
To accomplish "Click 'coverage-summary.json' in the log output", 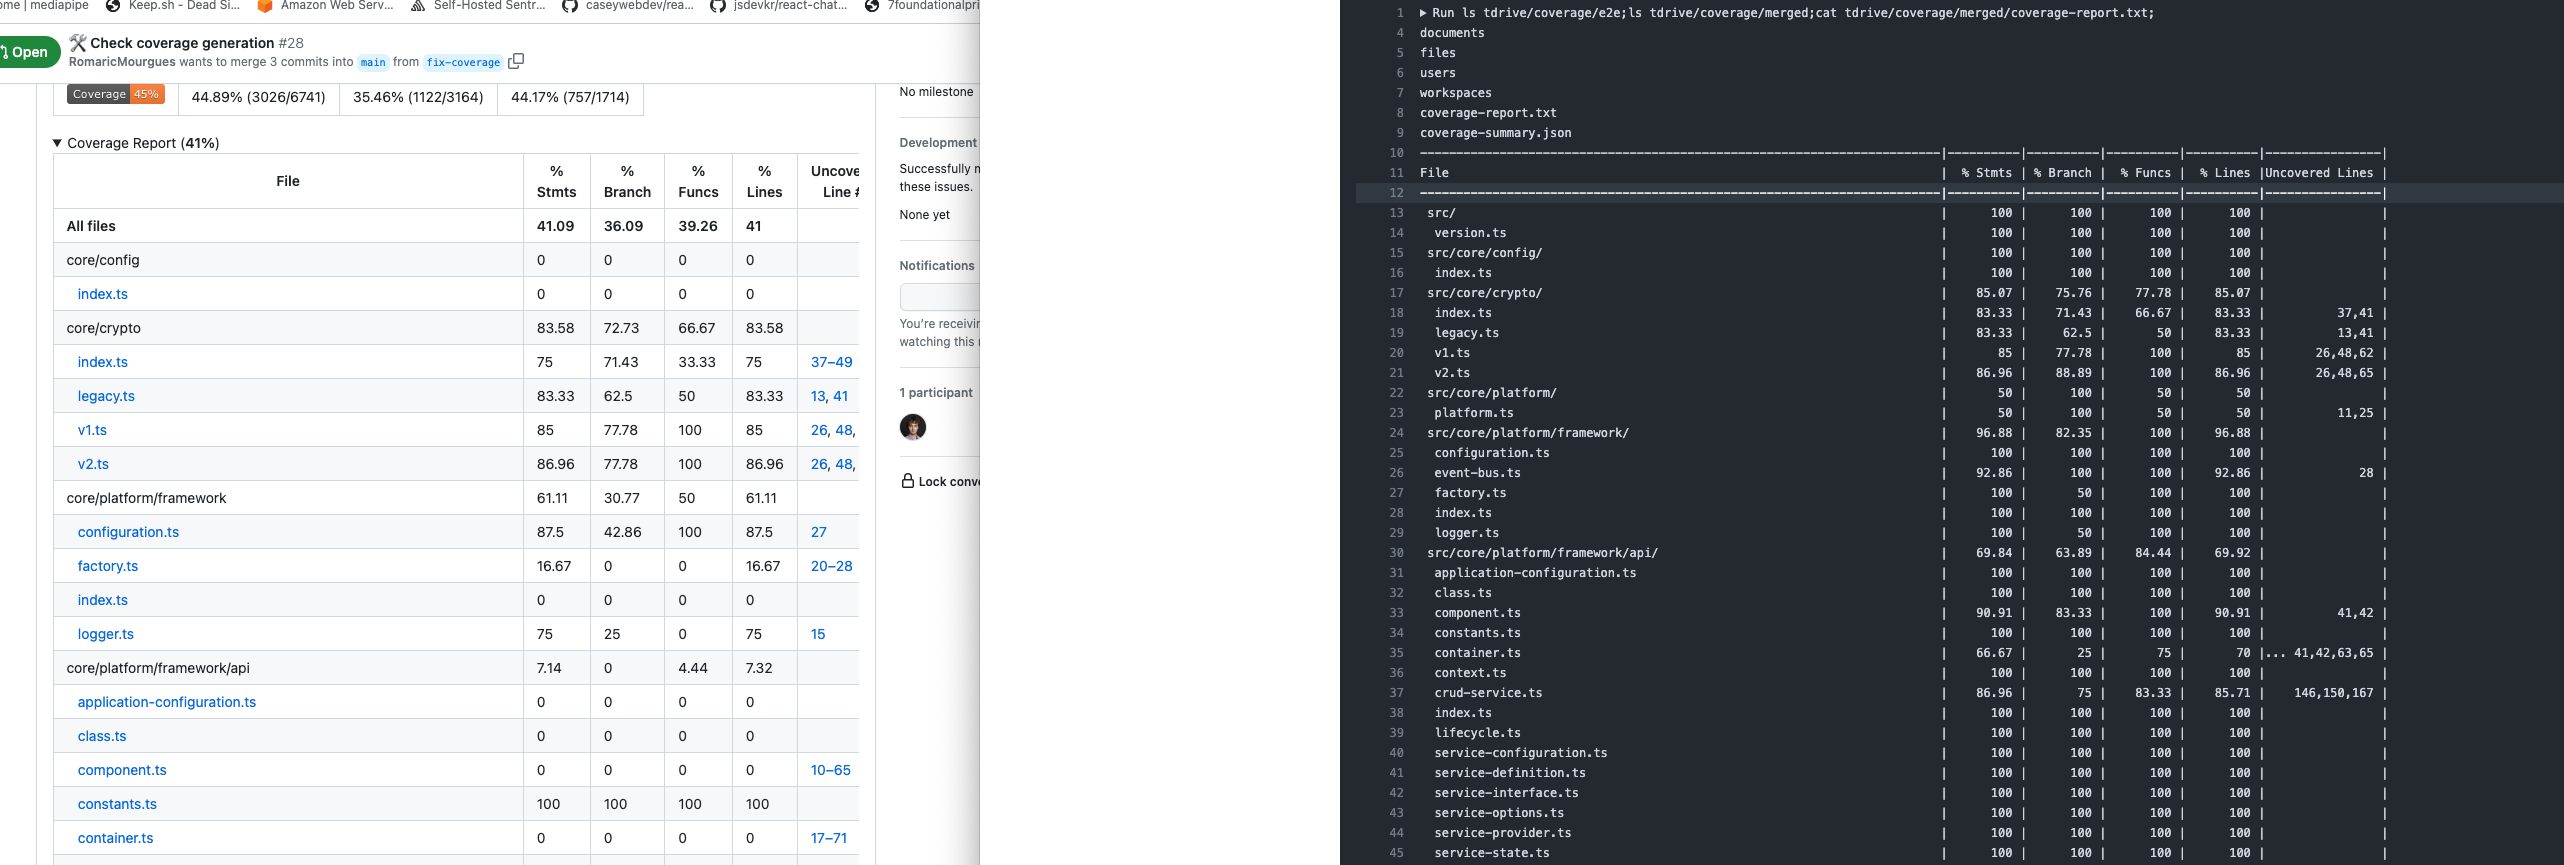I will click(x=1495, y=133).
